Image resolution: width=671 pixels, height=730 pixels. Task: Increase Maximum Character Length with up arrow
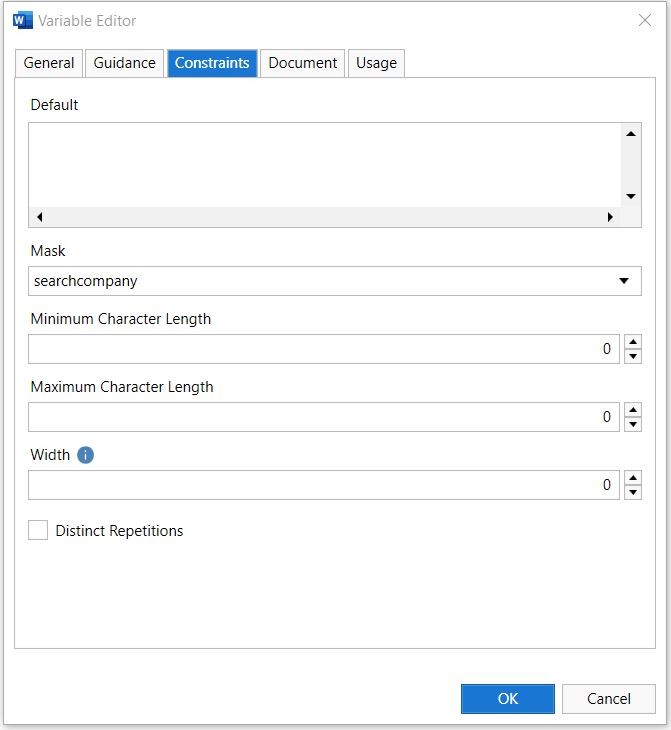(632, 410)
